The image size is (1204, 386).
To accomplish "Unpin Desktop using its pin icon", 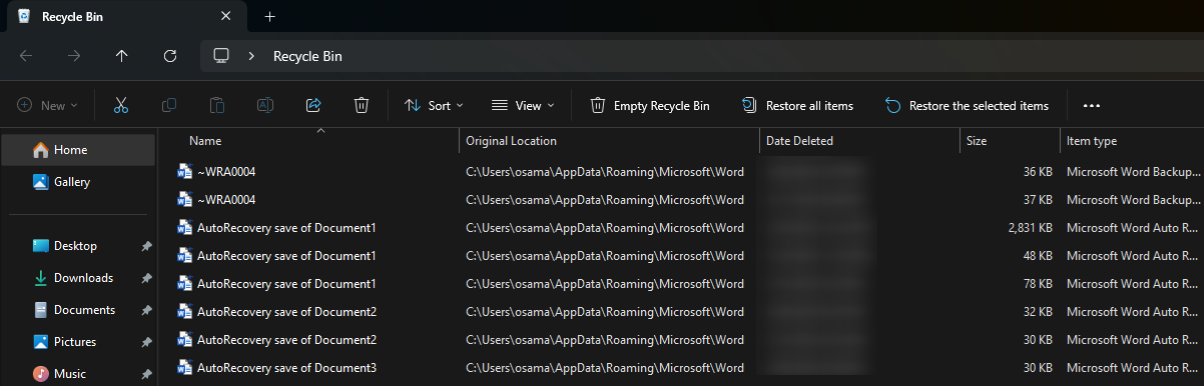I will click(146, 246).
